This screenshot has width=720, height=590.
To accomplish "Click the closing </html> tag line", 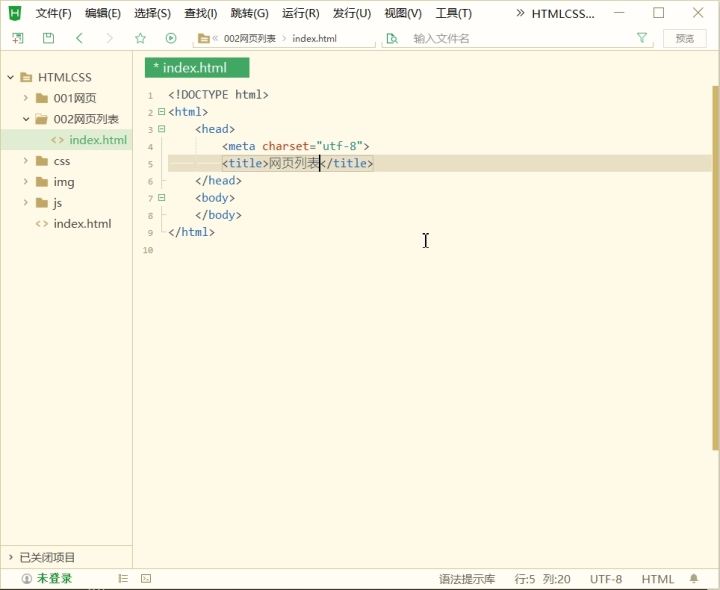I will [x=191, y=232].
